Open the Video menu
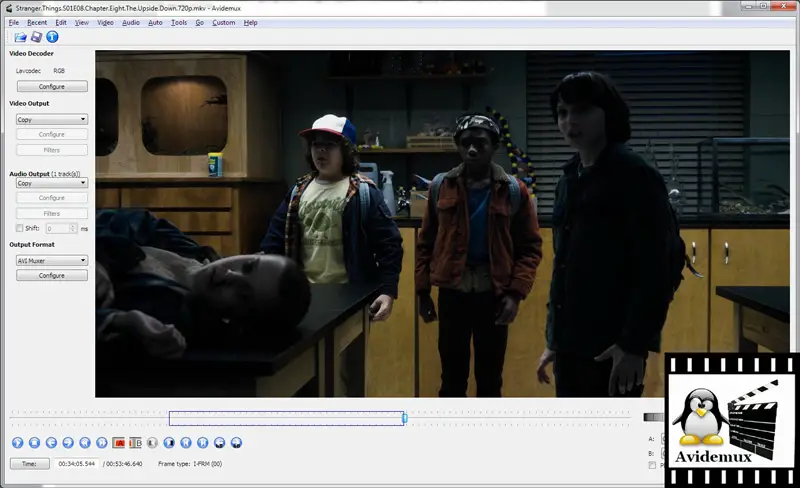Screen dimensions: 800x488 [106, 22]
